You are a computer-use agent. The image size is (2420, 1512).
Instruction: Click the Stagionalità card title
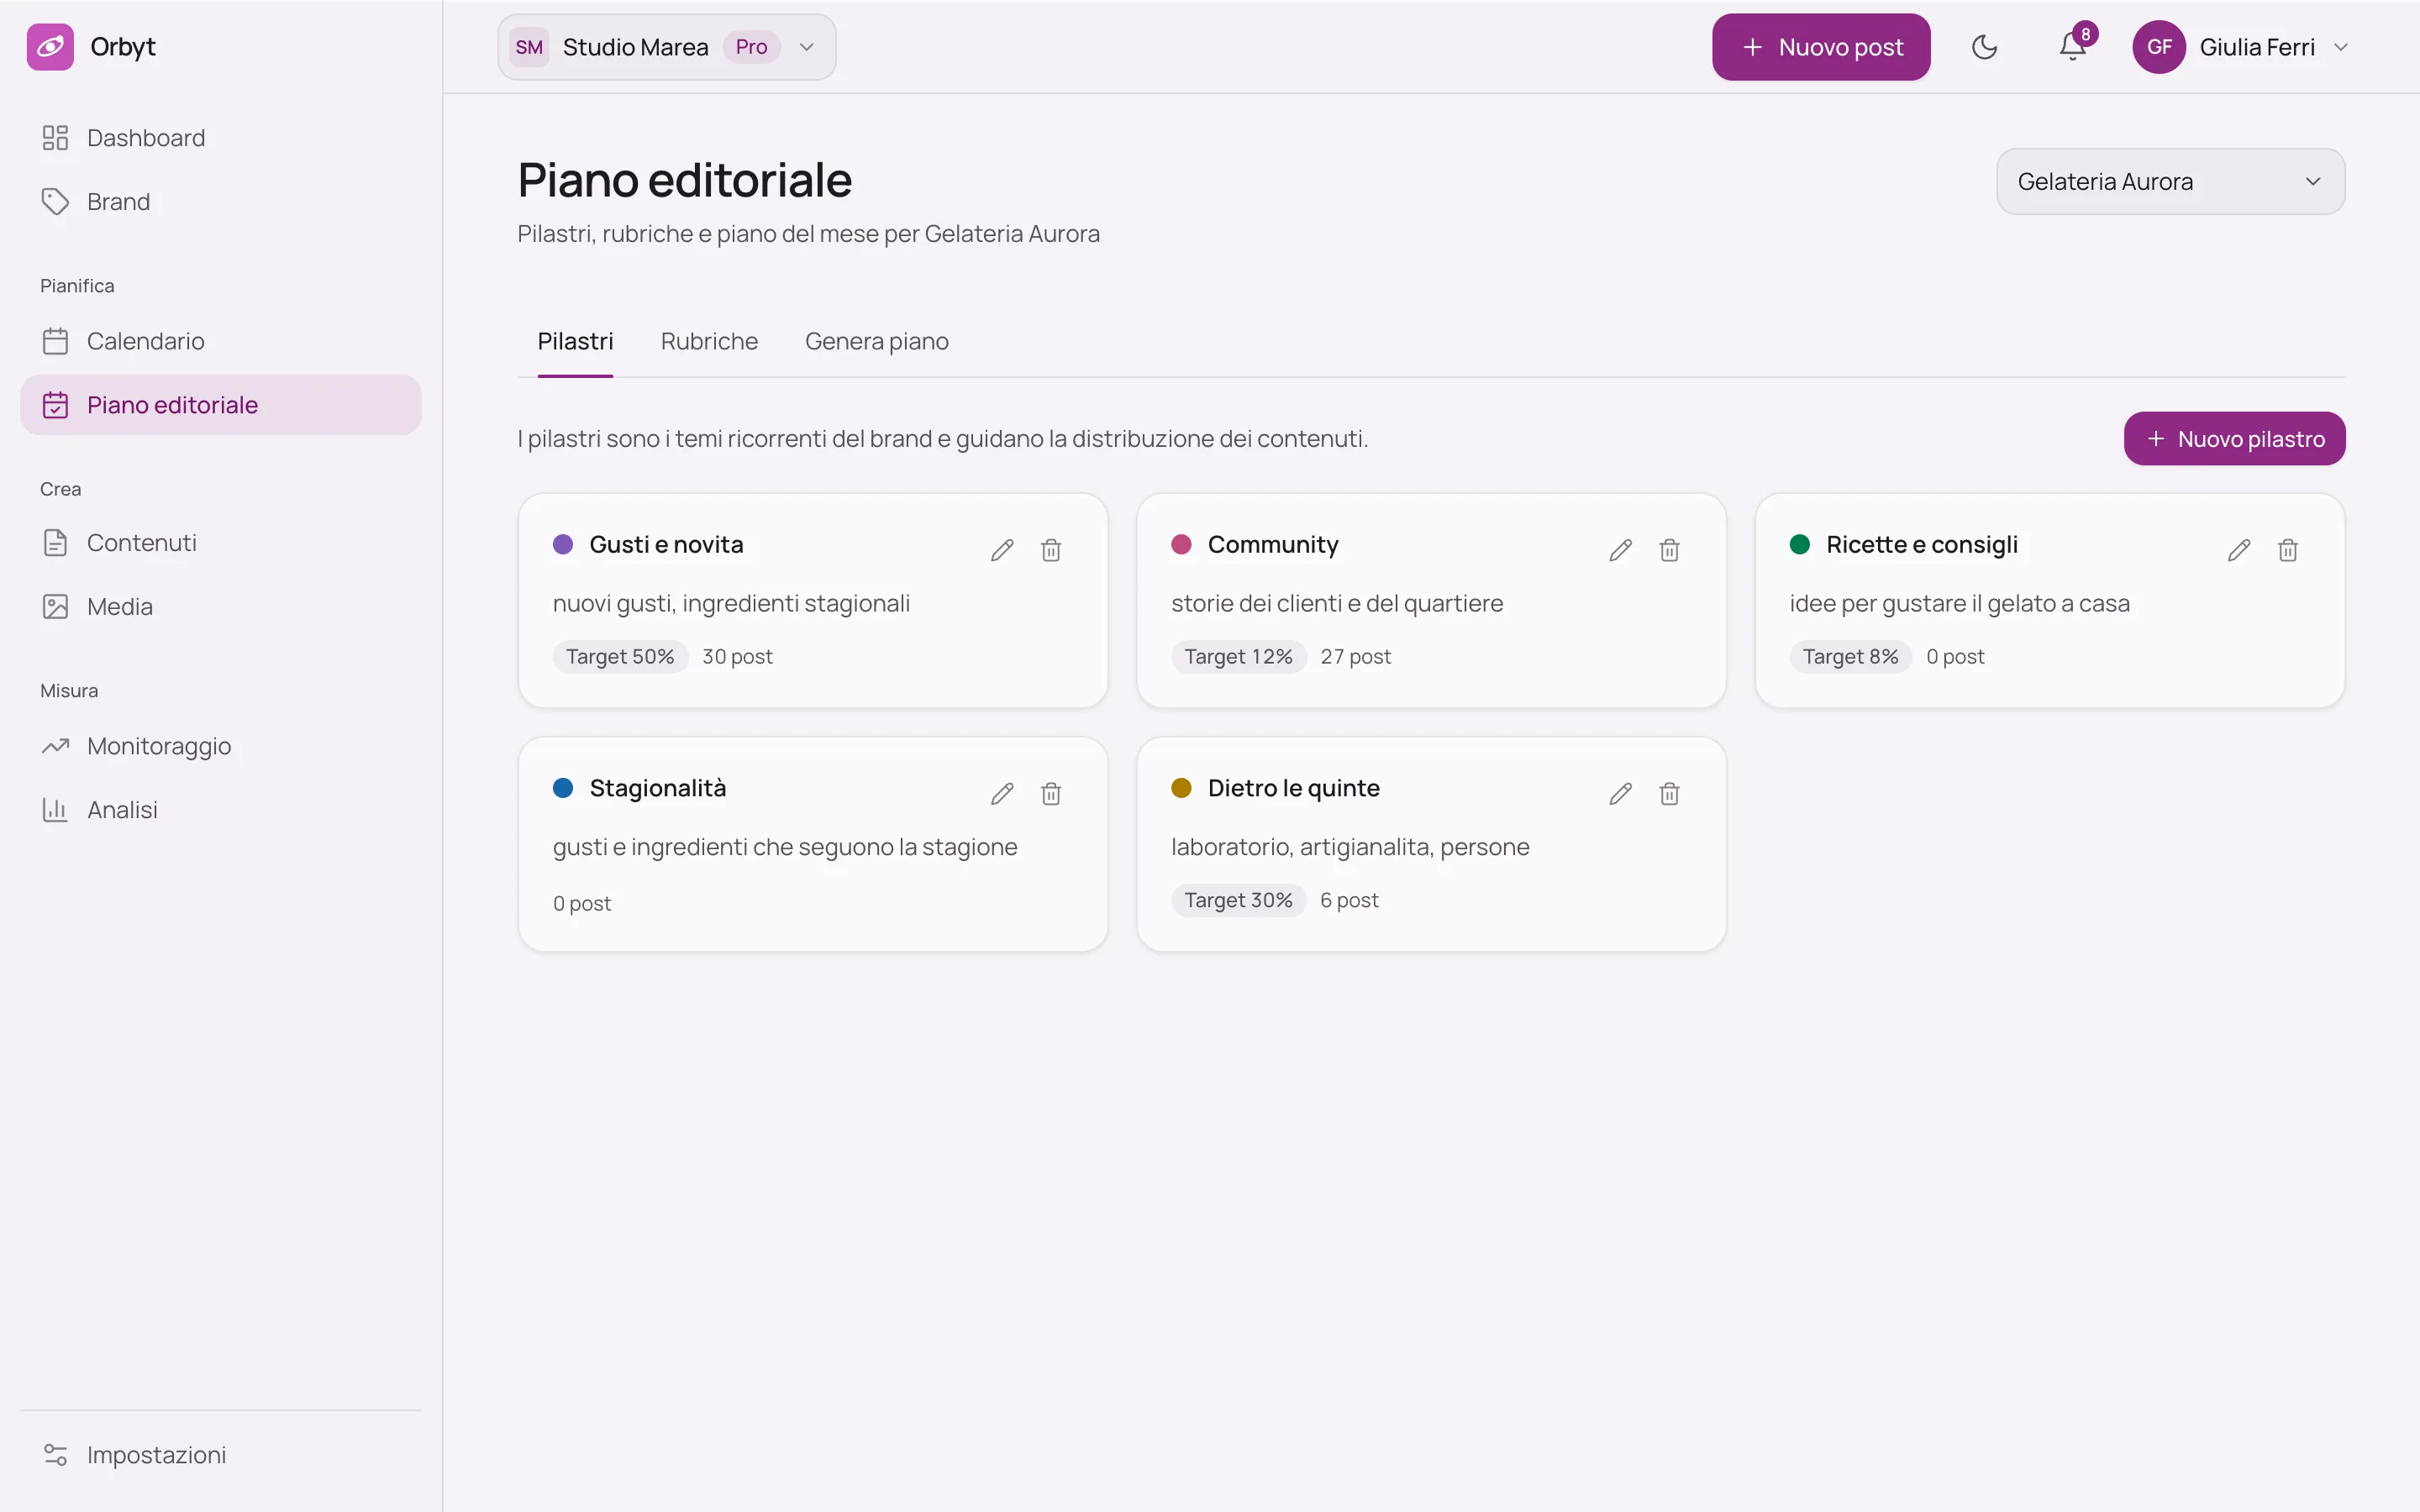tap(658, 788)
